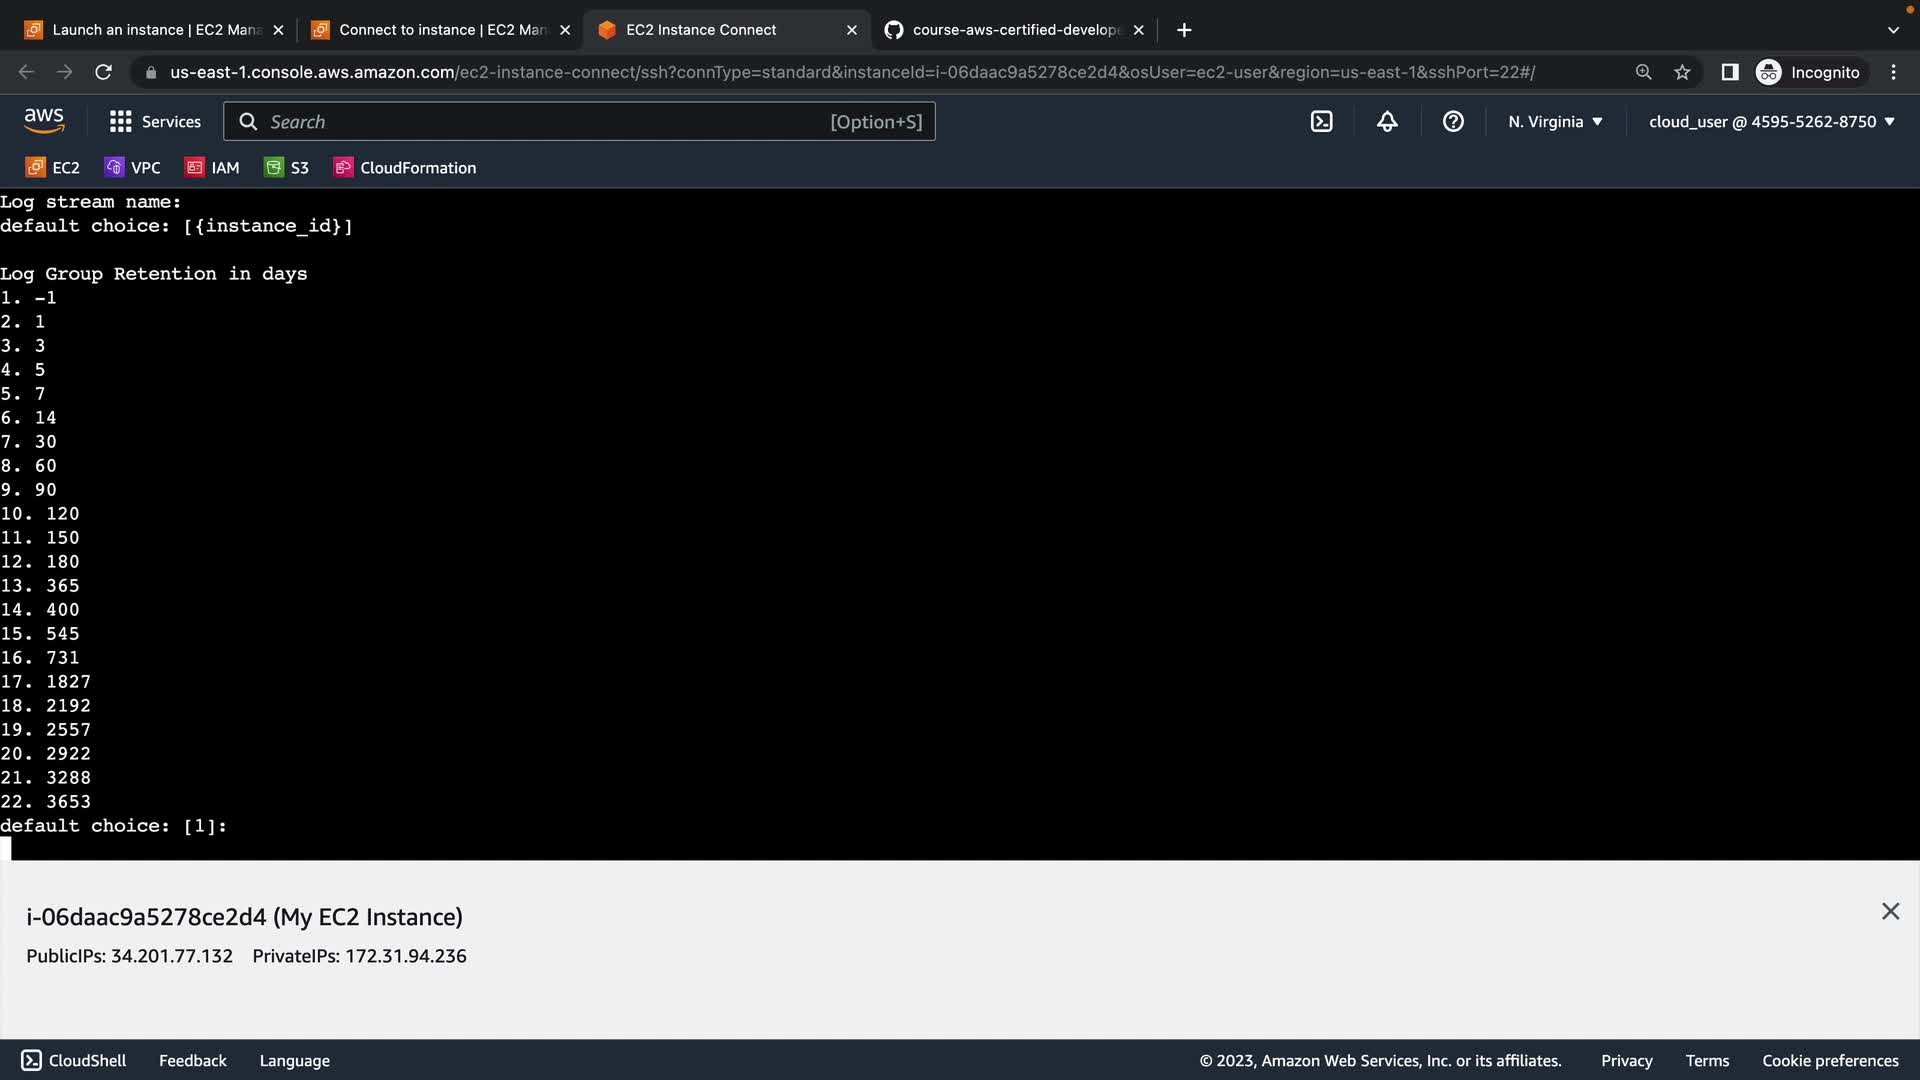The width and height of the screenshot is (1920, 1080).
Task: Open CloudFormation shortcut in favorites bar
Action: [405, 167]
